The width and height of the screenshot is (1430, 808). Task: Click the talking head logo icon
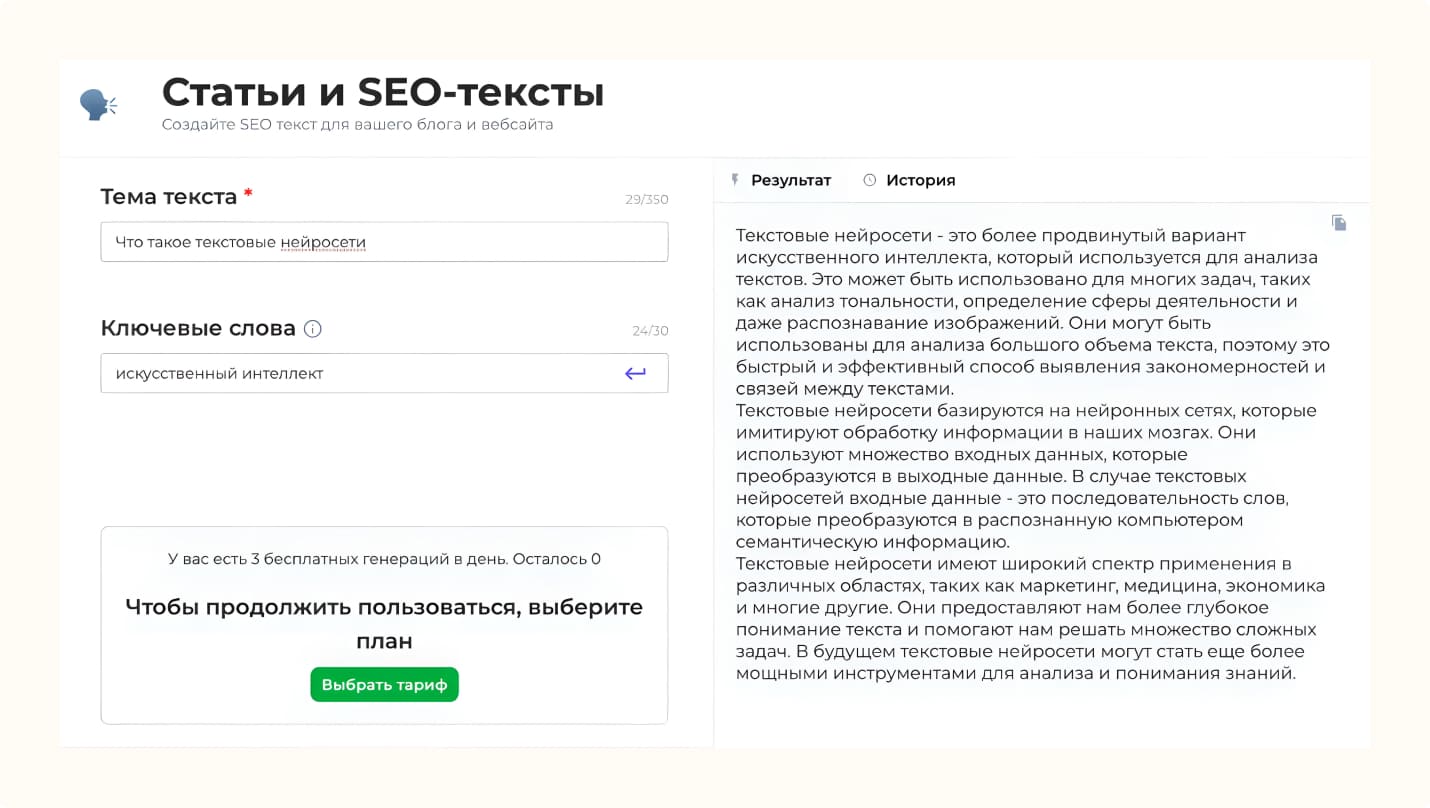click(98, 105)
